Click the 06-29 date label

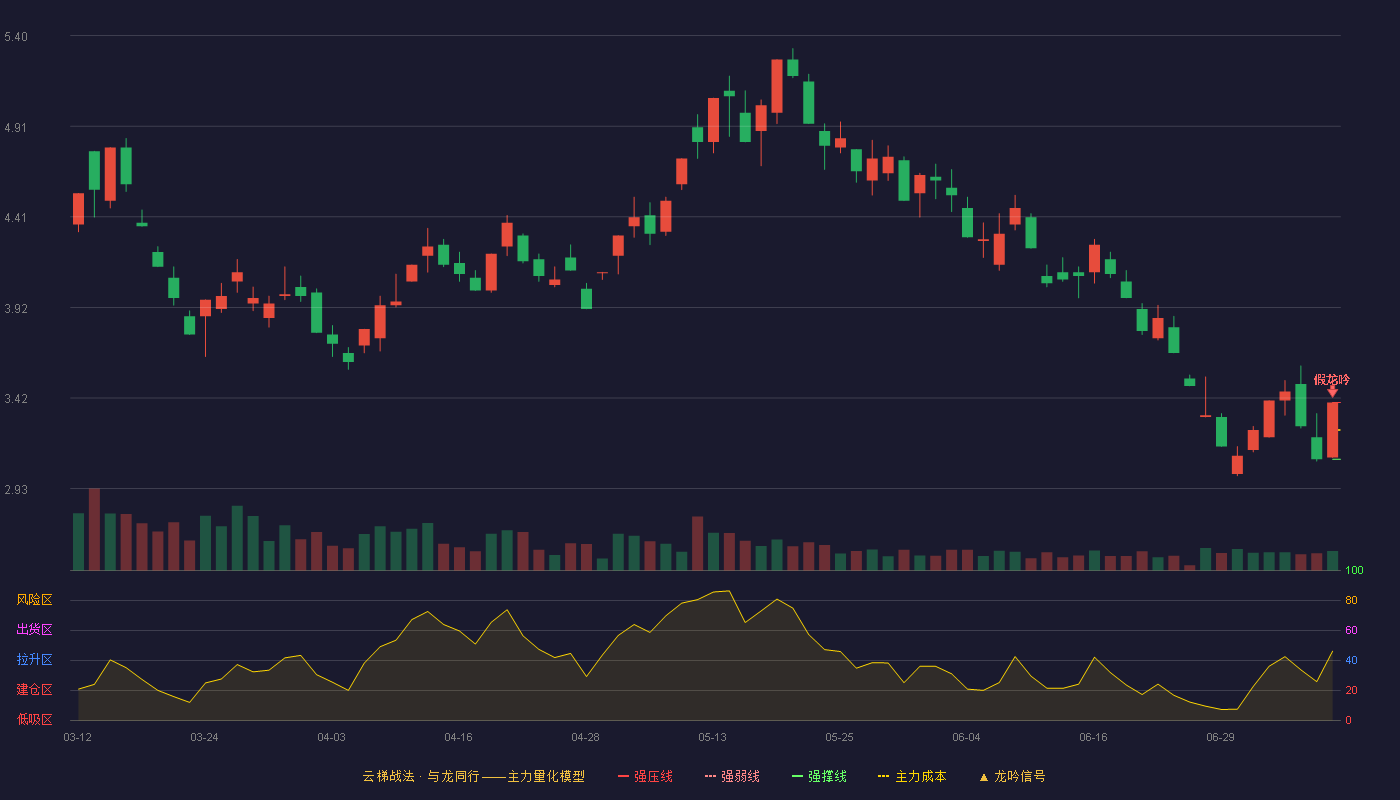pos(1220,737)
